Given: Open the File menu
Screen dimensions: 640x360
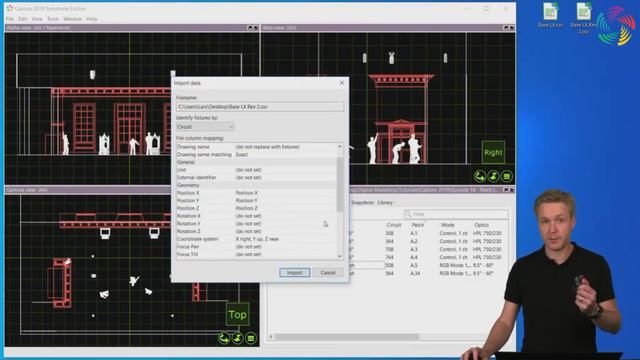Looking at the screenshot, I should [x=10, y=19].
